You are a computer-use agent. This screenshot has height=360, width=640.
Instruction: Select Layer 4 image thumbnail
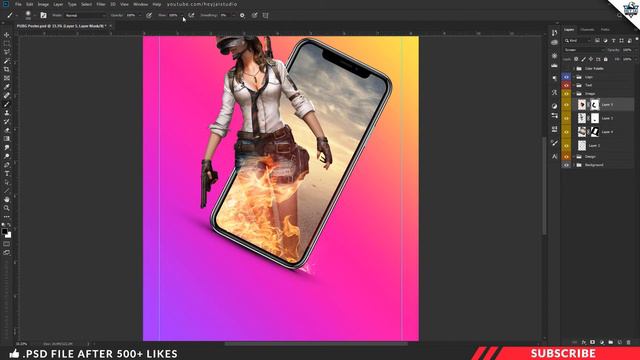(x=582, y=132)
